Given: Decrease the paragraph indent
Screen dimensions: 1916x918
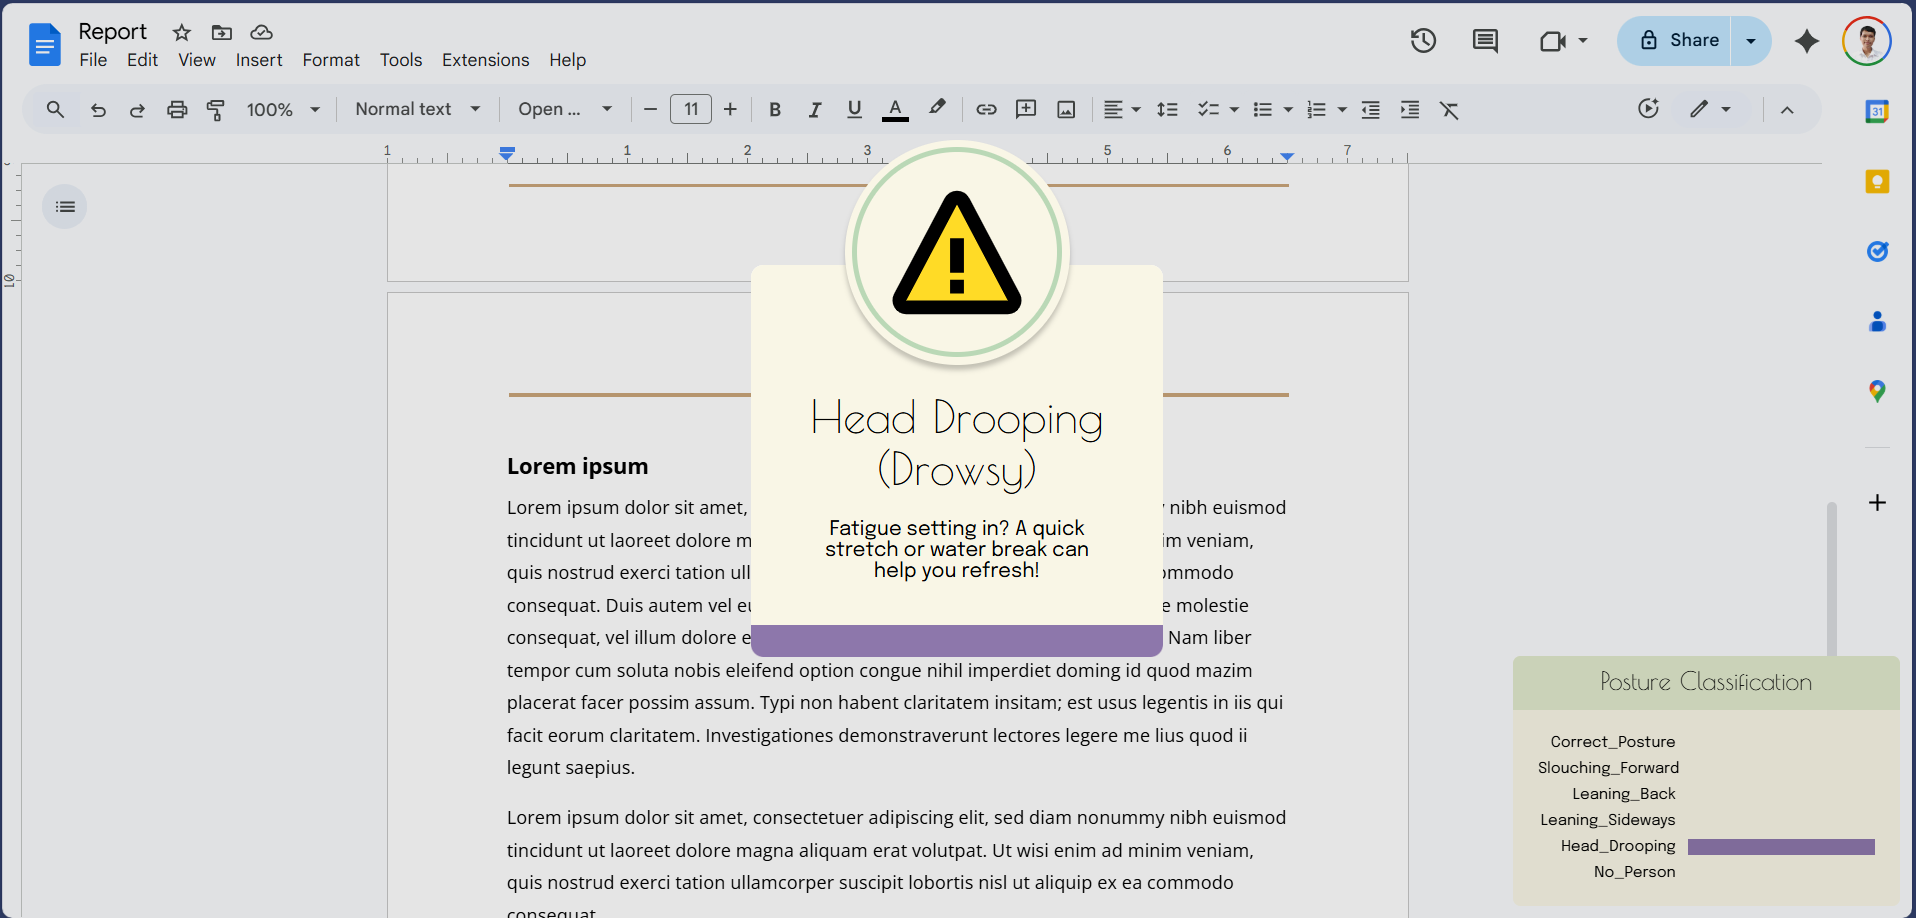Looking at the screenshot, I should [x=1371, y=109].
